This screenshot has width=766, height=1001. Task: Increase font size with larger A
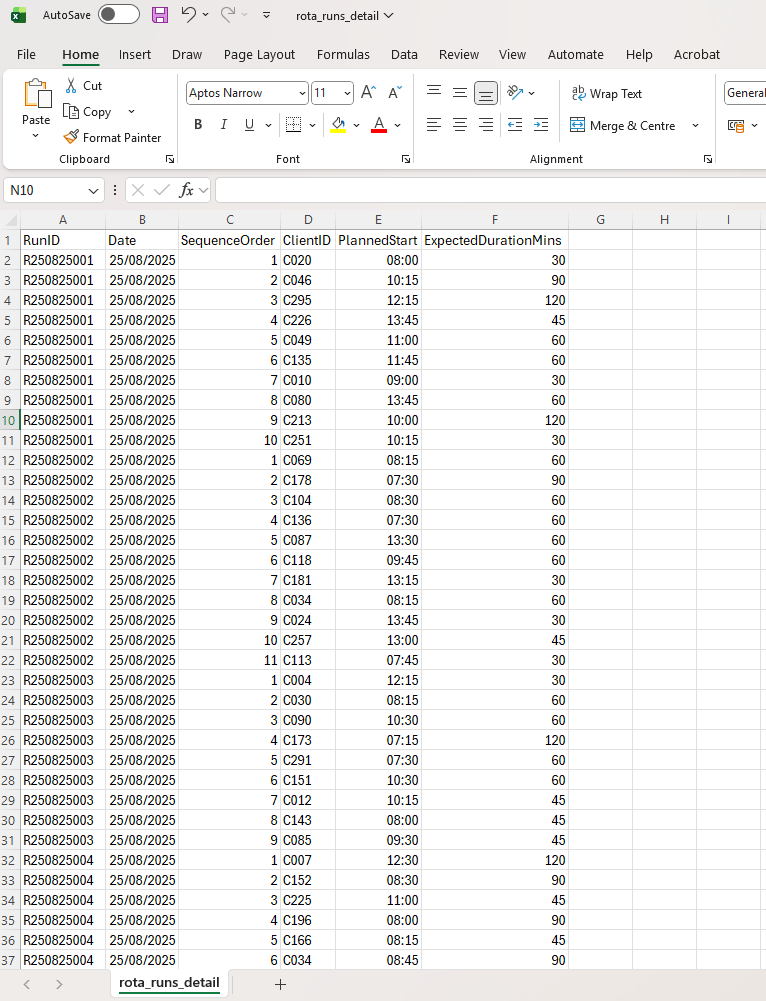368,93
